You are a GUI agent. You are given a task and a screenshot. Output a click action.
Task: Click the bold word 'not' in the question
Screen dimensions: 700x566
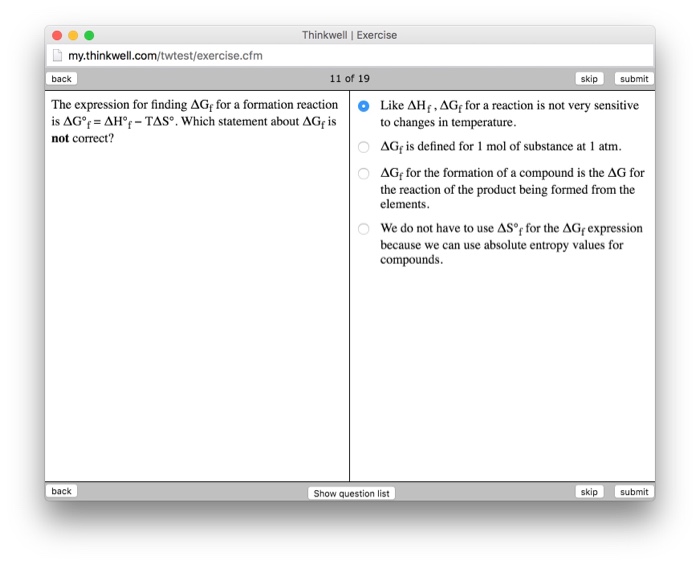pos(60,138)
